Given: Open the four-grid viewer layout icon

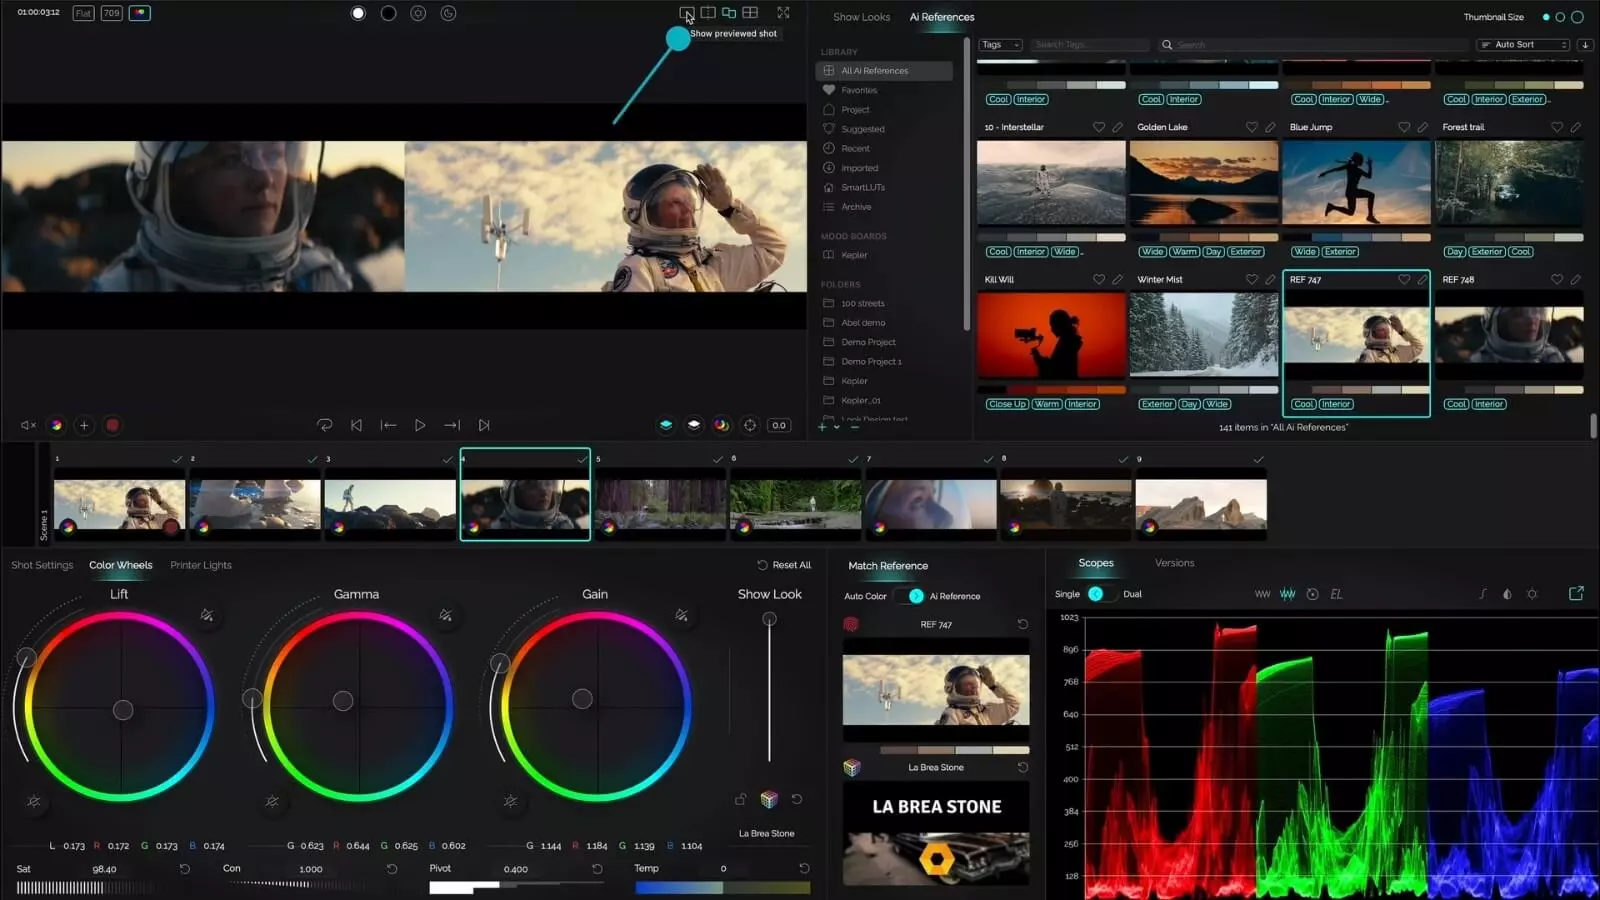Looking at the screenshot, I should tap(750, 13).
